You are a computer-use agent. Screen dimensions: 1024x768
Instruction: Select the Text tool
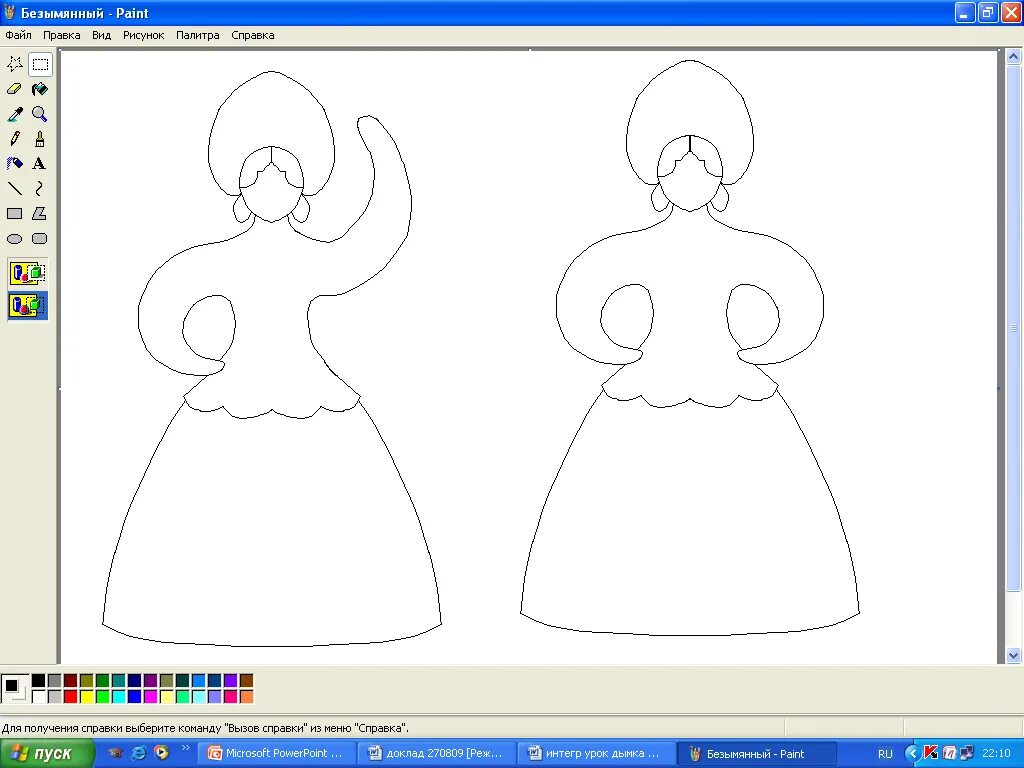[40, 163]
